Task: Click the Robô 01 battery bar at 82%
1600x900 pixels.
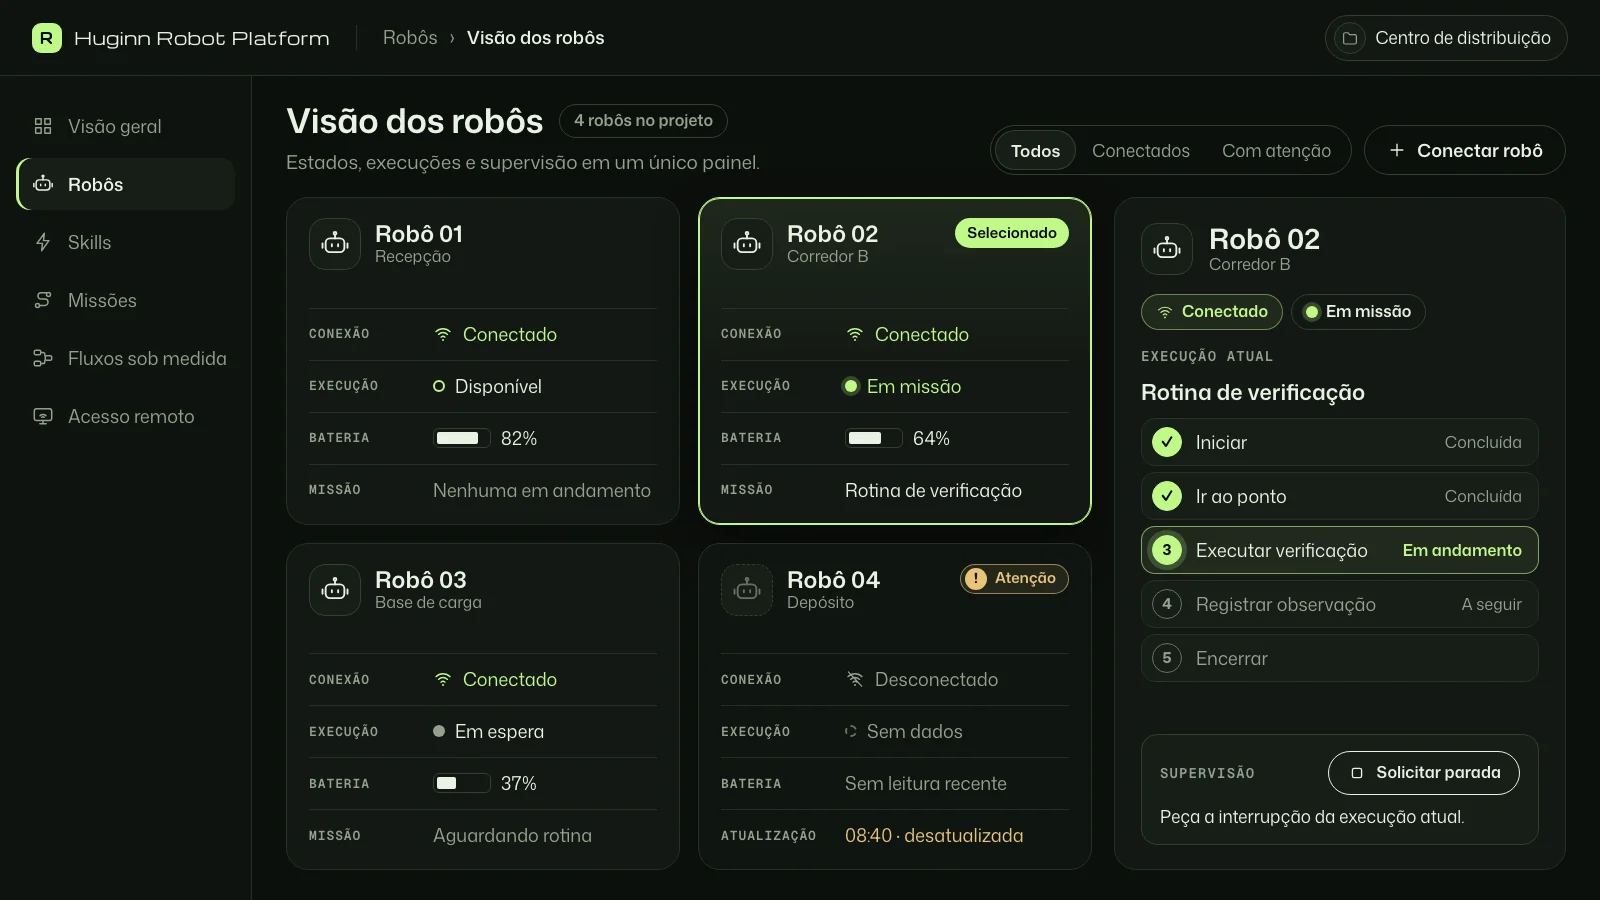Action: pos(462,438)
